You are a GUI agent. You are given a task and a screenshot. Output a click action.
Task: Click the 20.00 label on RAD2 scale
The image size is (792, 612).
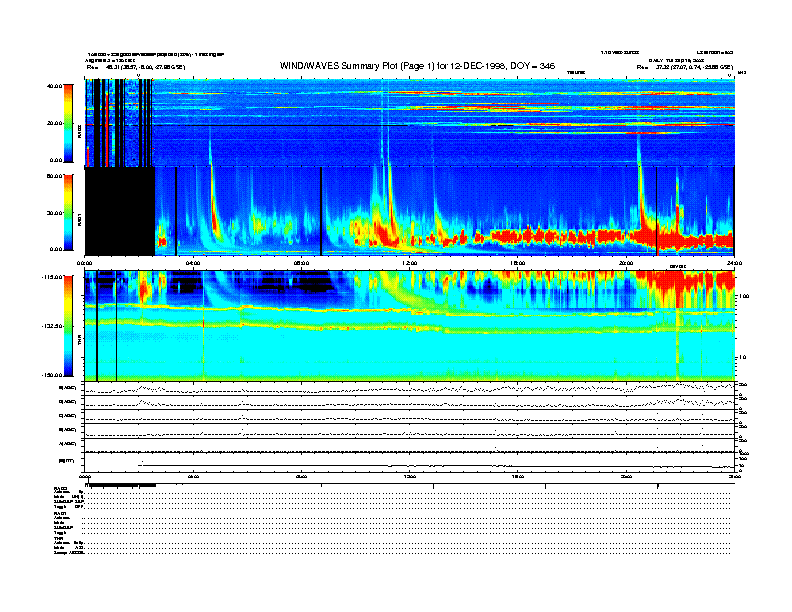point(55,123)
